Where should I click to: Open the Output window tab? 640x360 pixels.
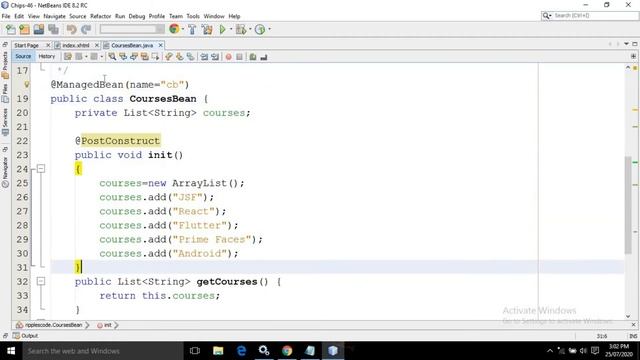tap(25, 336)
